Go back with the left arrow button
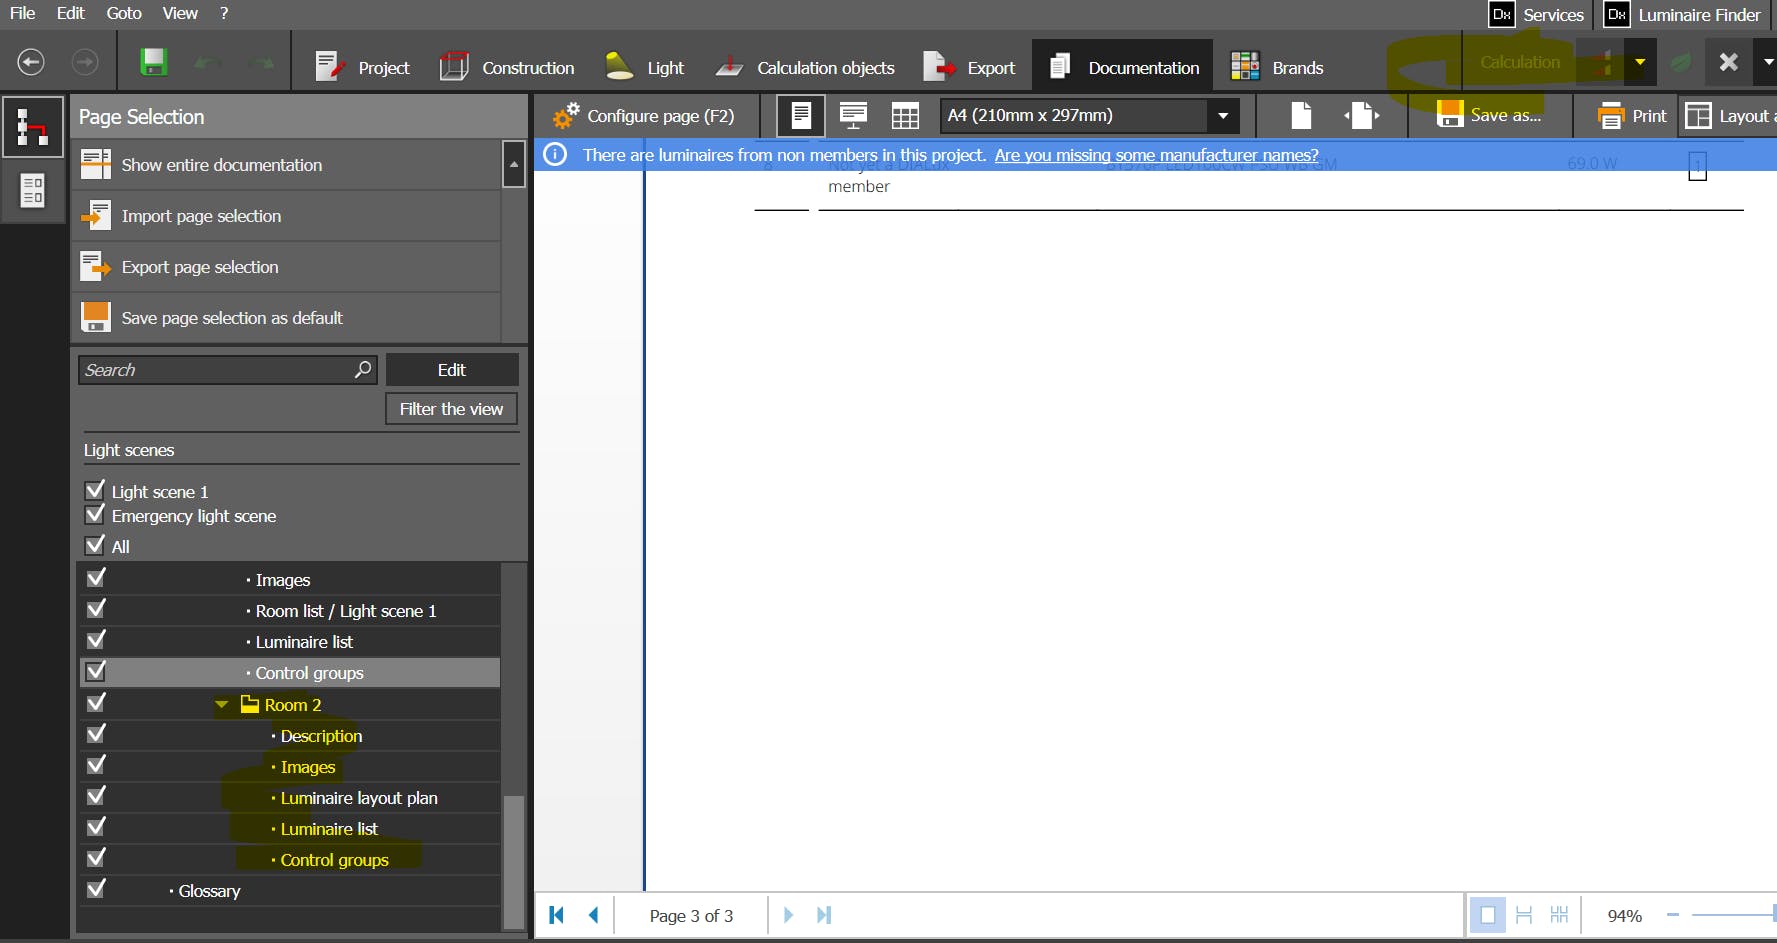Viewport: 1777px width, 943px height. pos(31,62)
